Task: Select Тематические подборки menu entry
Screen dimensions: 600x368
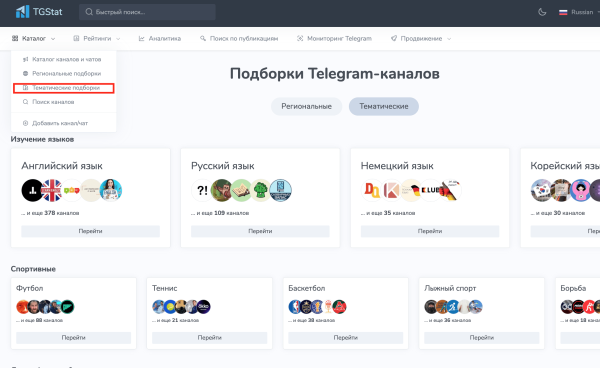Action: (64, 88)
